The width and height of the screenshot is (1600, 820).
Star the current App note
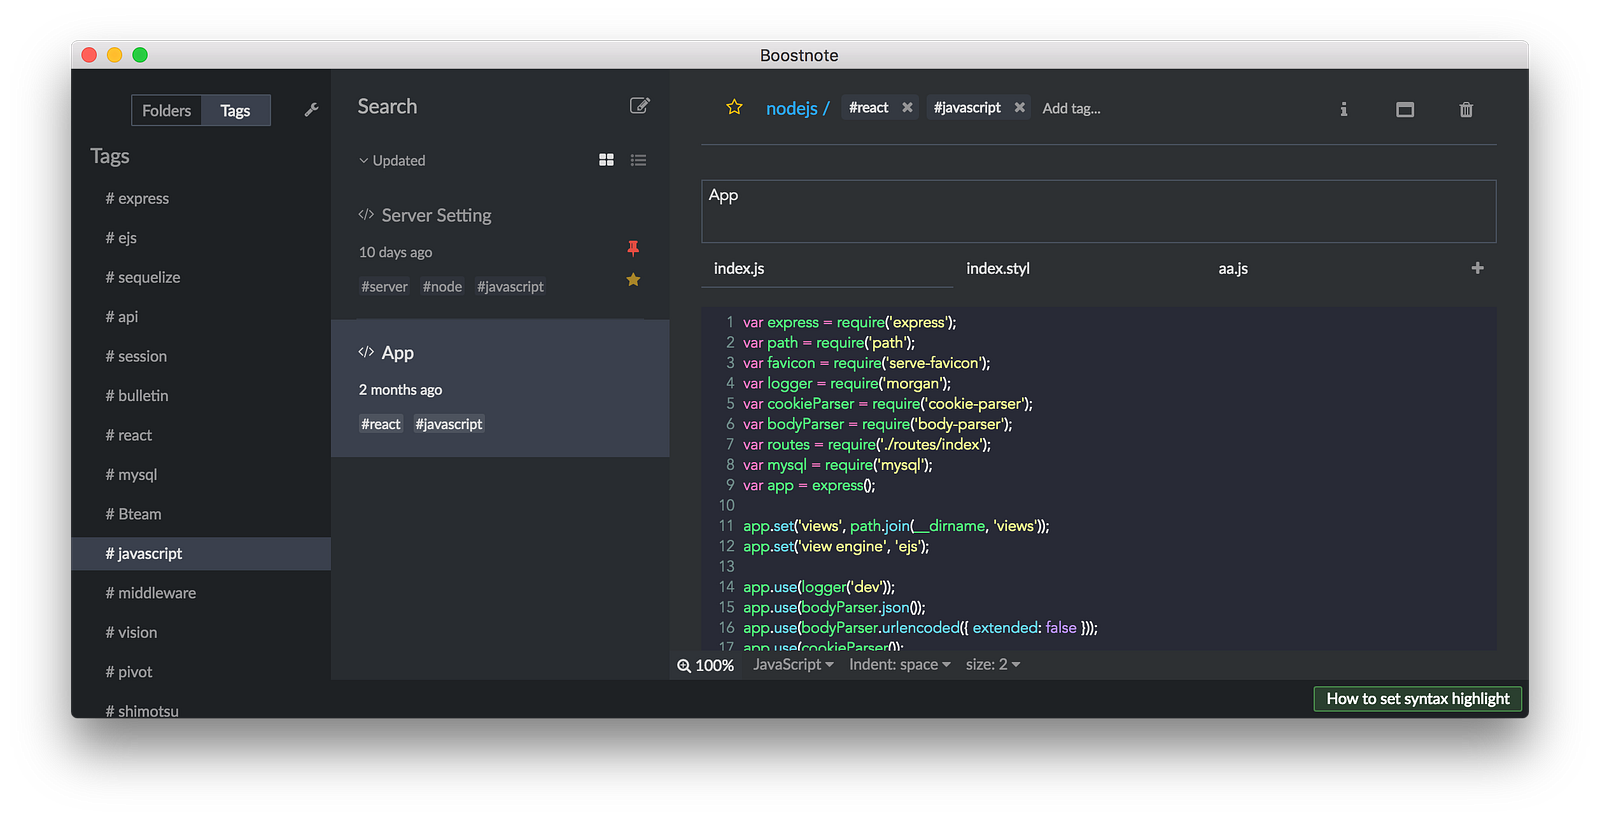[x=734, y=107]
